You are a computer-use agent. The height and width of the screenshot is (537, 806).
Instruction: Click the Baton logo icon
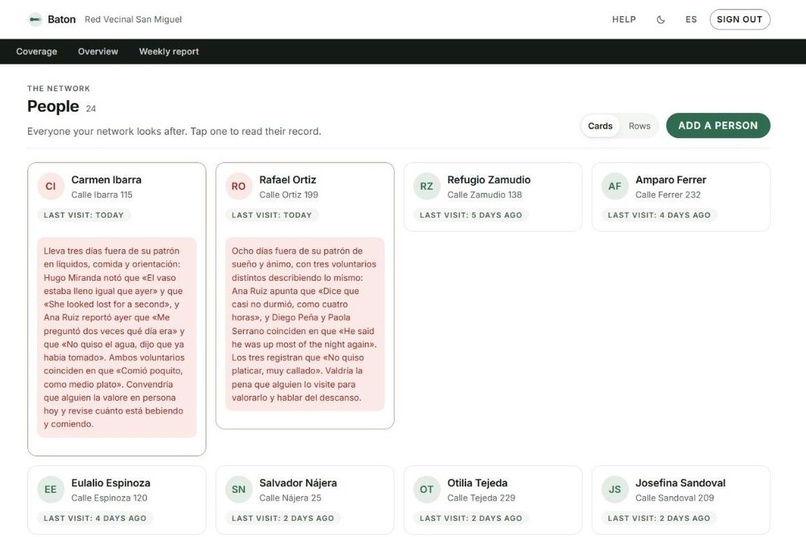click(x=35, y=20)
